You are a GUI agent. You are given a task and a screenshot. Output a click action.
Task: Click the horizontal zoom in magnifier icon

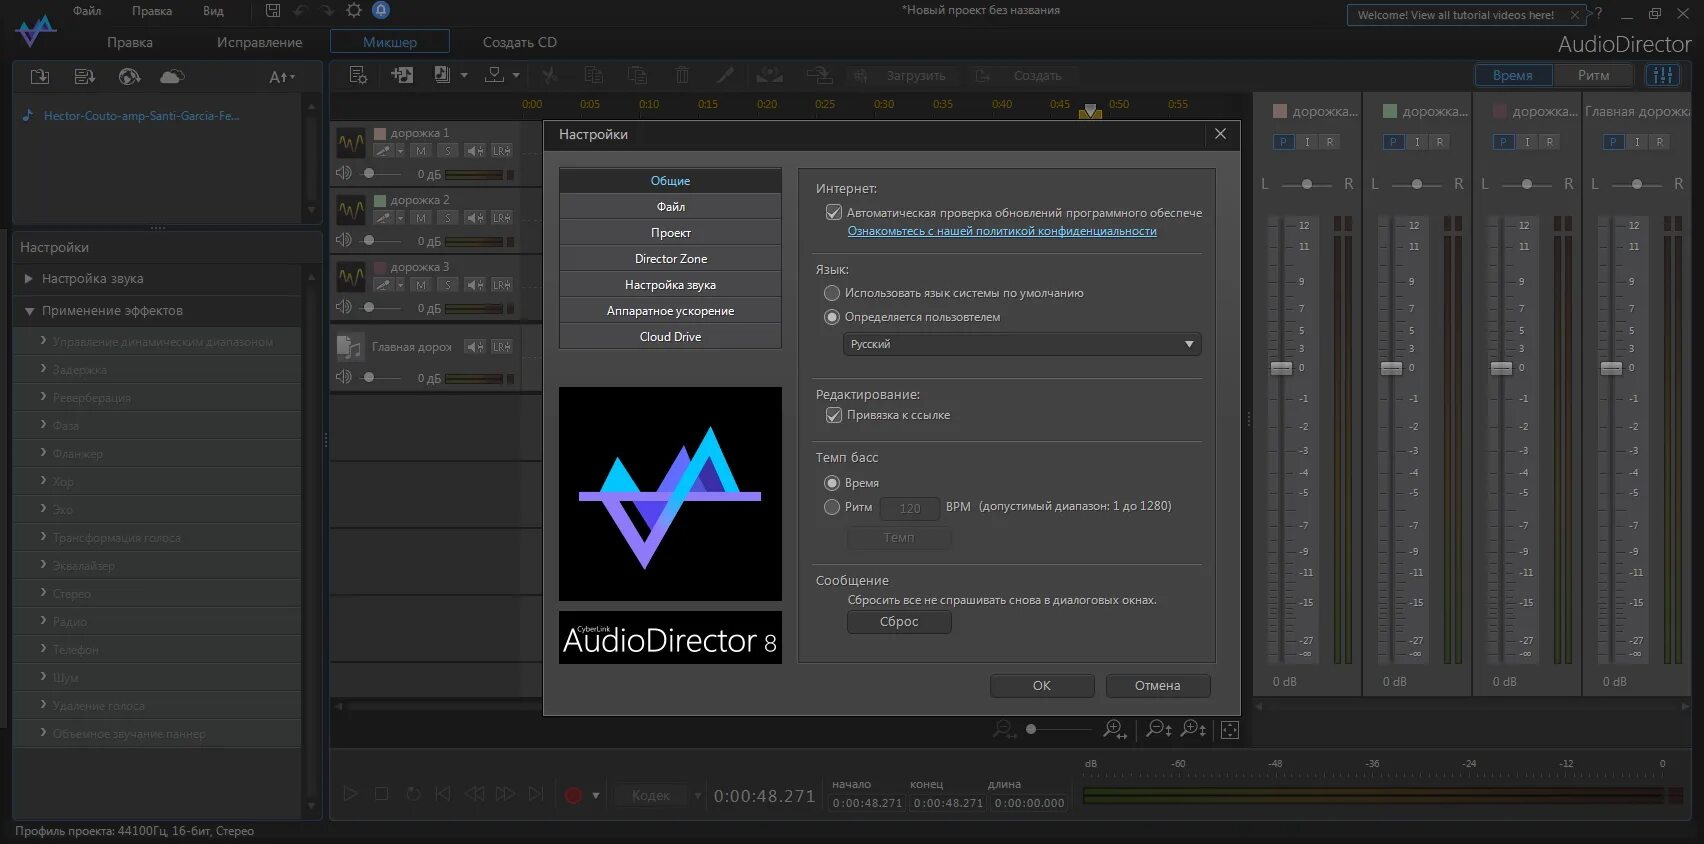pyautogui.click(x=1114, y=730)
